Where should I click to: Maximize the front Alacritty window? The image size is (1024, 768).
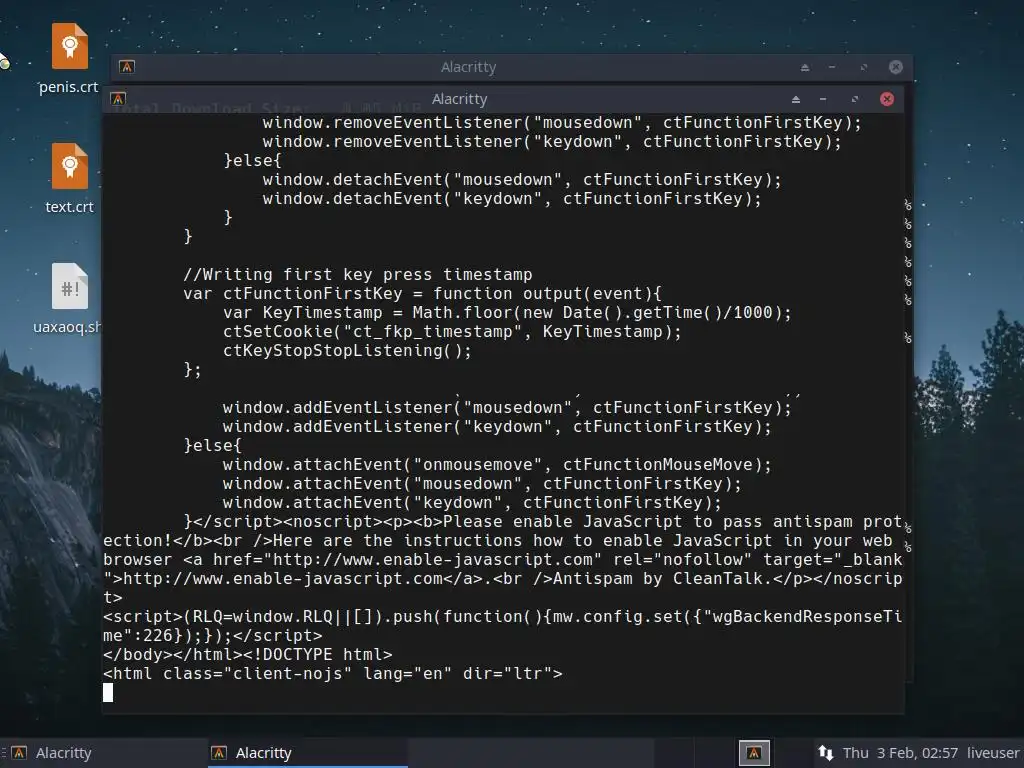[855, 99]
